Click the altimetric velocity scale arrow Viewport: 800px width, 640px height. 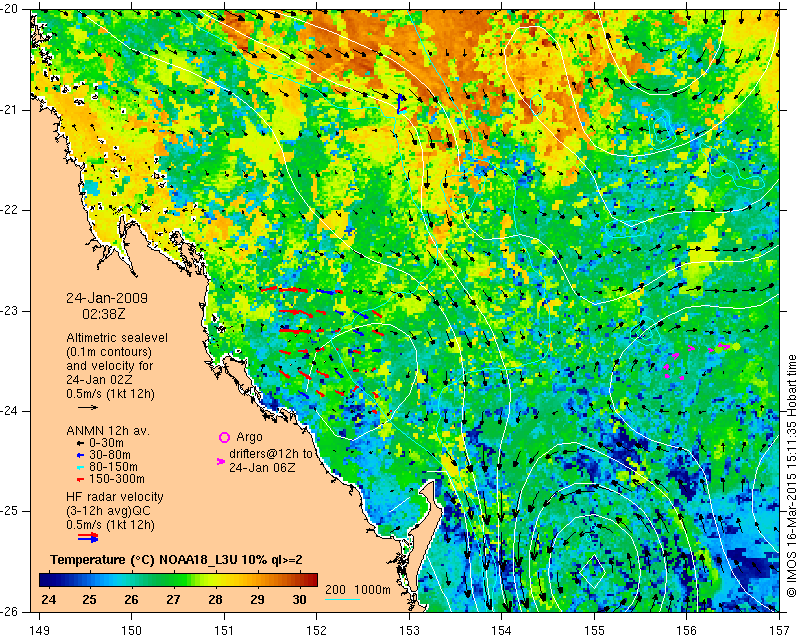88,407
